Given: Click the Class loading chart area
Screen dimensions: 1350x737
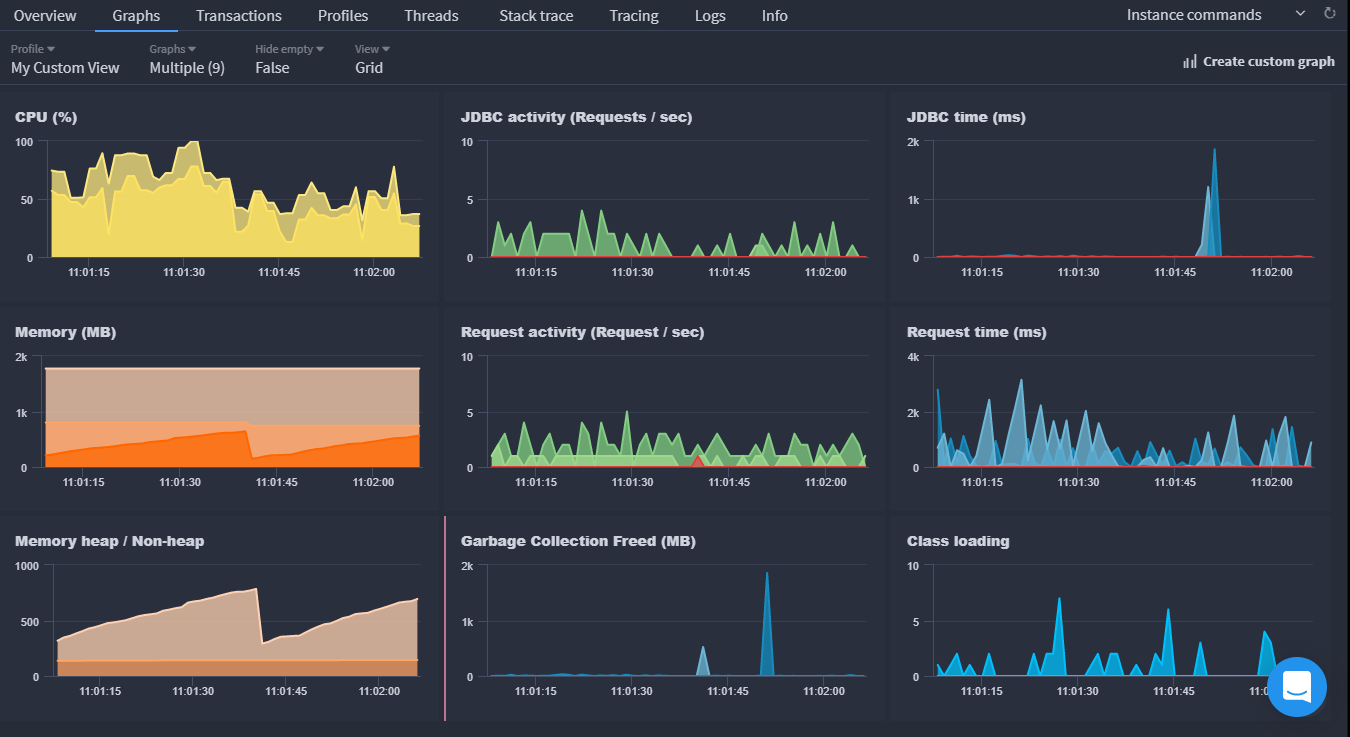Looking at the screenshot, I should click(x=1124, y=621).
